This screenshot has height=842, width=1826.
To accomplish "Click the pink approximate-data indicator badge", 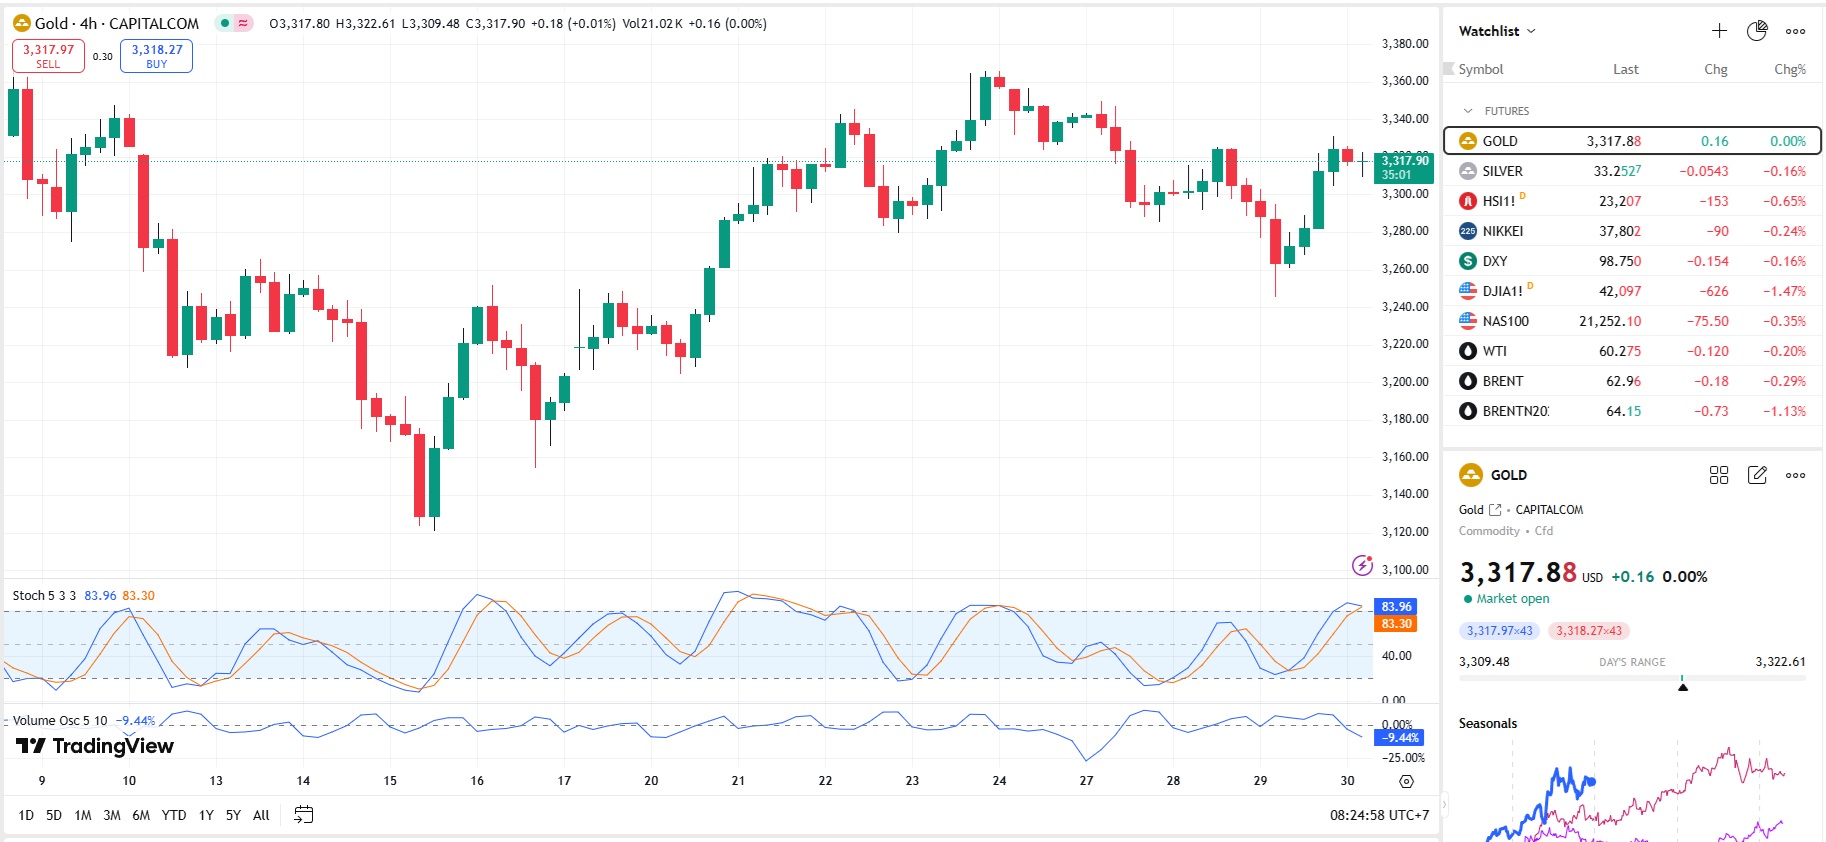I will (x=243, y=23).
